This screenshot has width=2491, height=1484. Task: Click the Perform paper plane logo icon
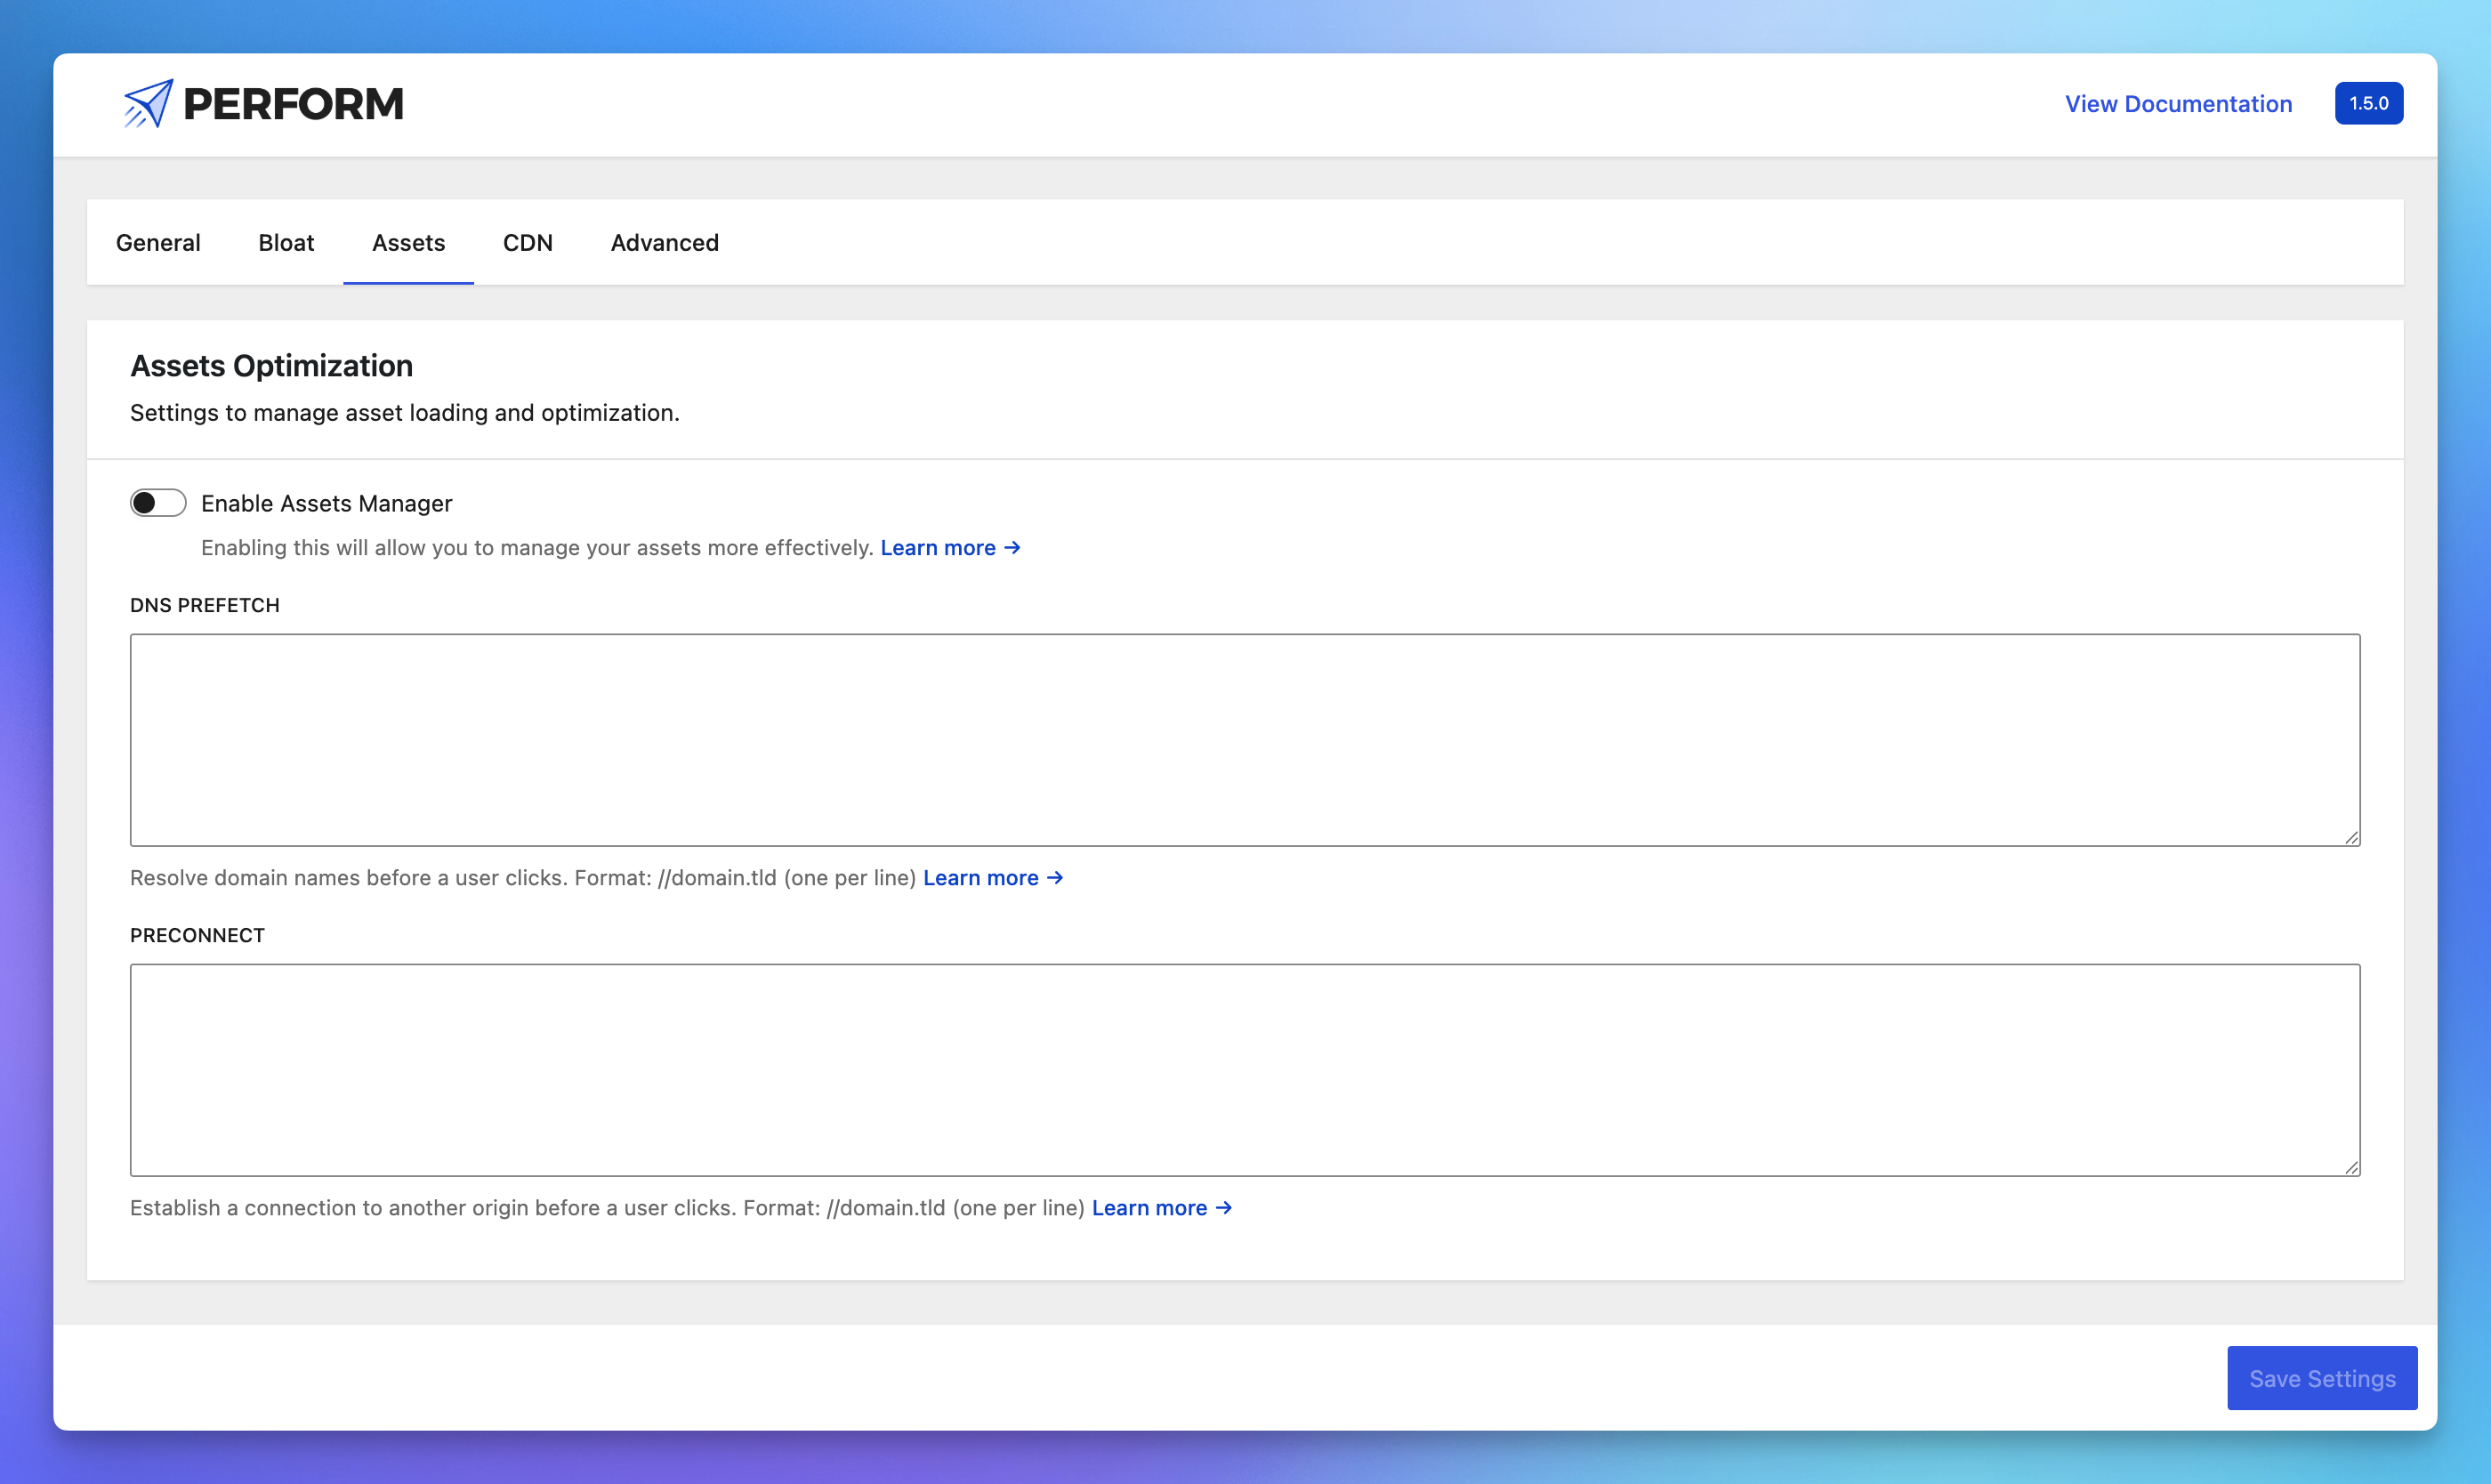tap(148, 103)
